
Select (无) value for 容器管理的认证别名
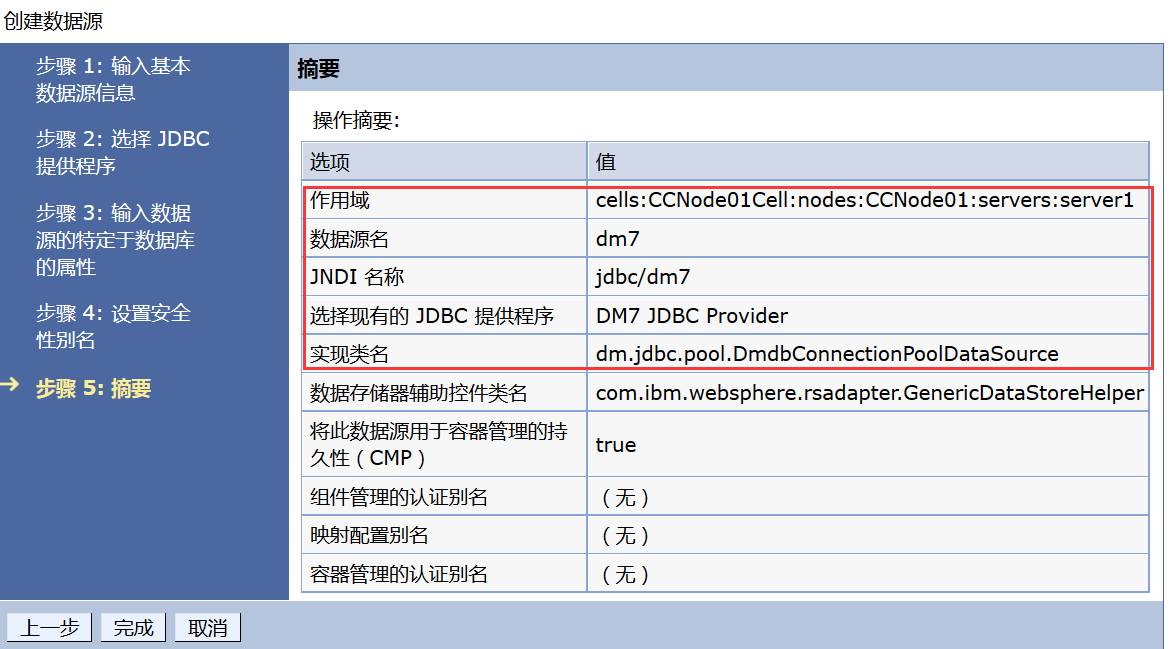coord(625,574)
